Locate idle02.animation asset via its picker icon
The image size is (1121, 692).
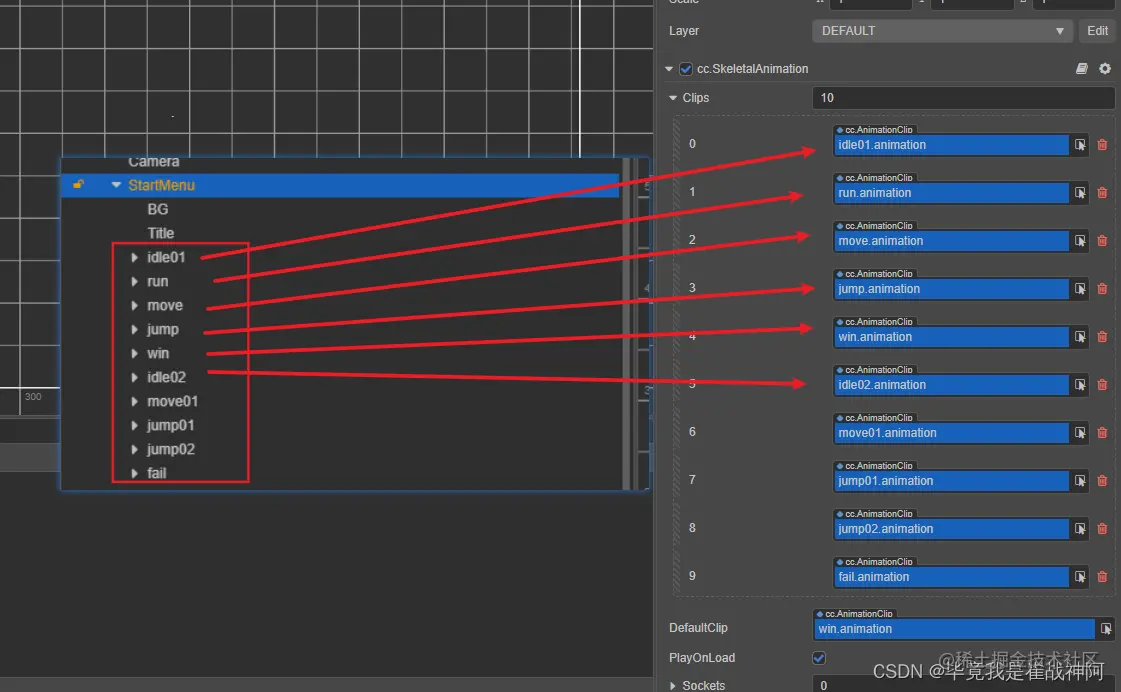pos(1080,385)
